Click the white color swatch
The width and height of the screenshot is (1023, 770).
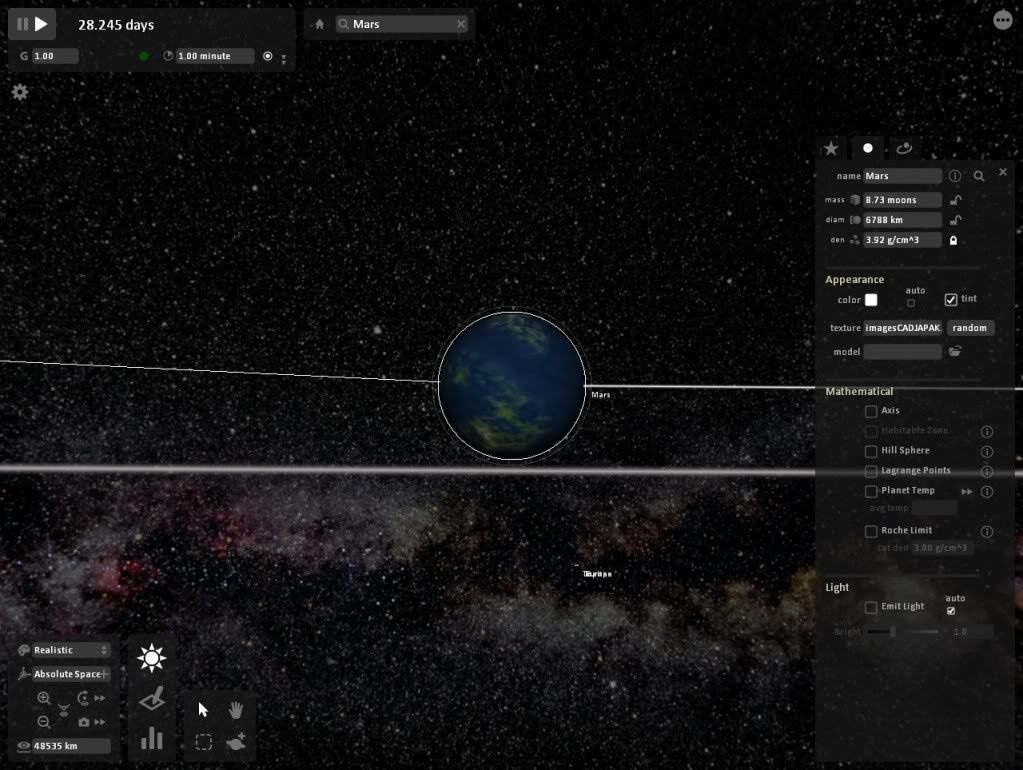[871, 300]
